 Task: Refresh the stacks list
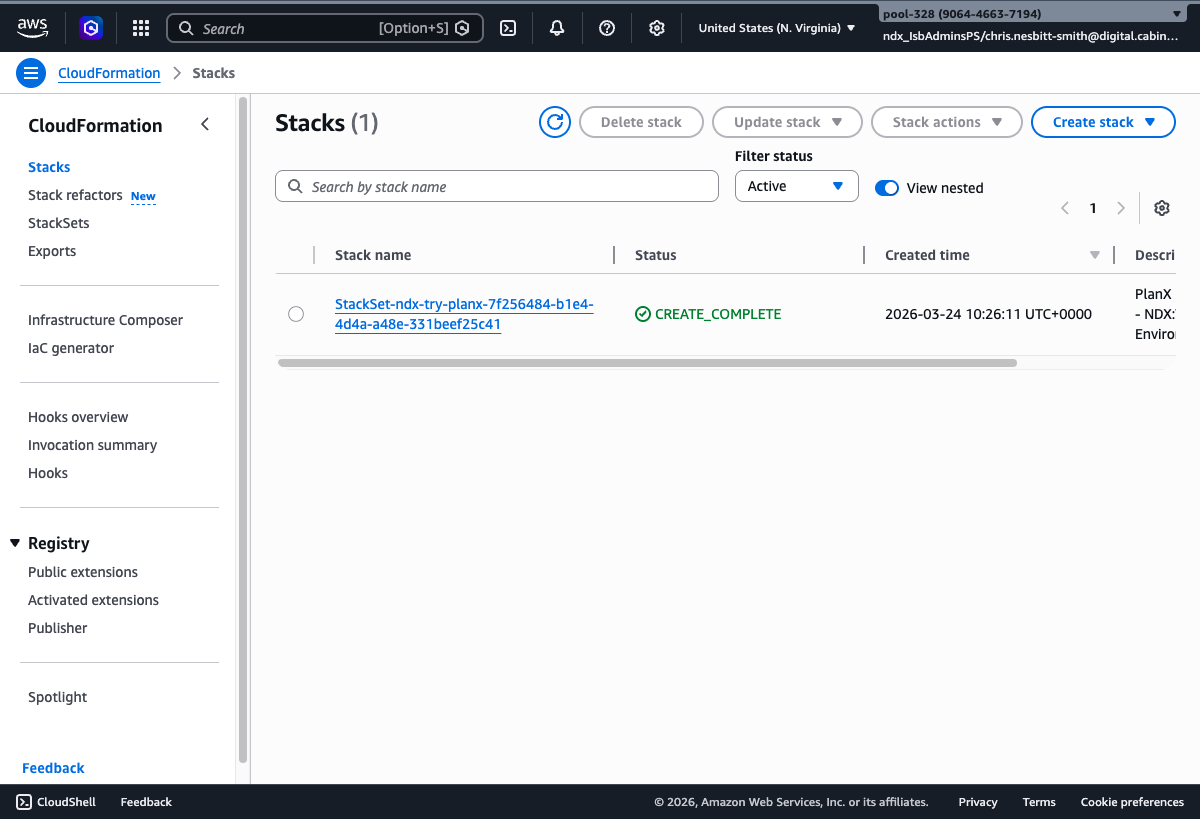[555, 122]
